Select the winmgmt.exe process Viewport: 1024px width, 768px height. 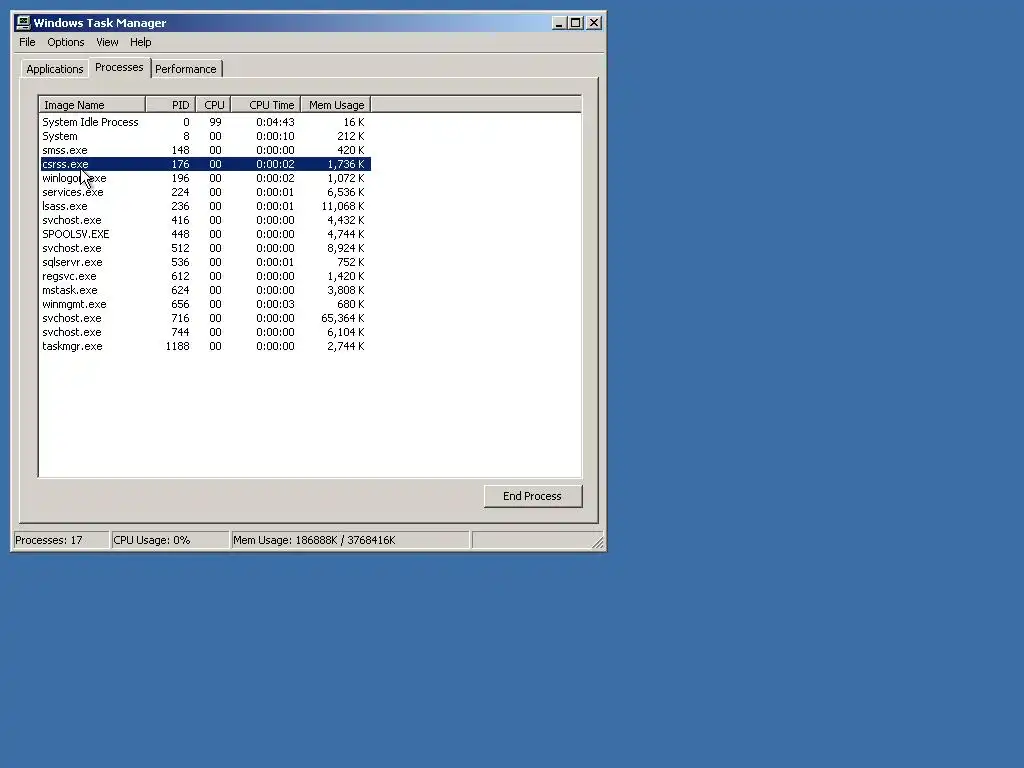[205, 304]
